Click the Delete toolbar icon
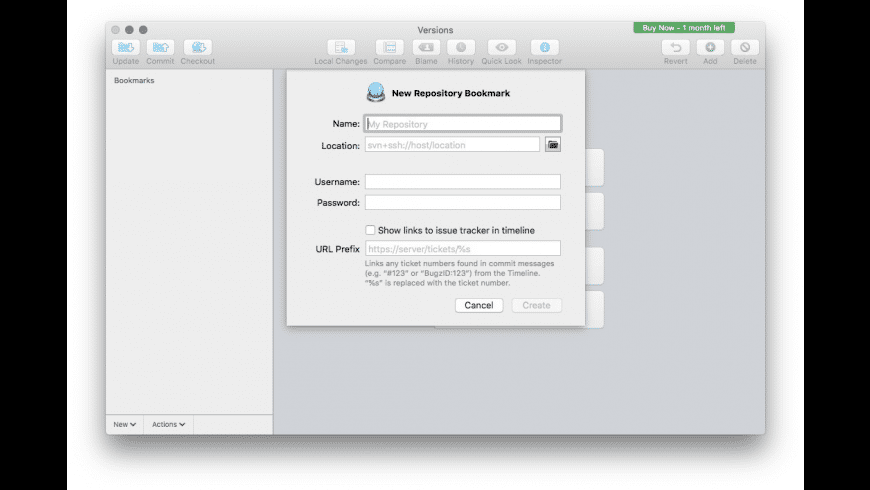870x490 pixels. pyautogui.click(x=745, y=48)
